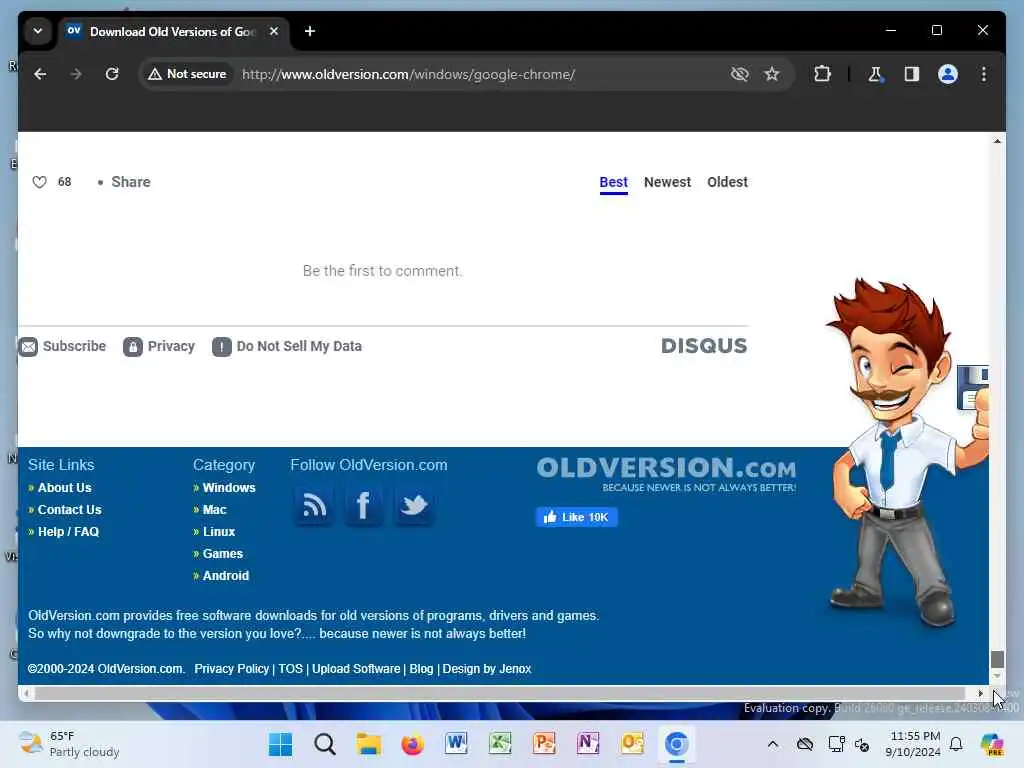Click the Facebook follow icon
This screenshot has height=768, width=1024.
[363, 505]
